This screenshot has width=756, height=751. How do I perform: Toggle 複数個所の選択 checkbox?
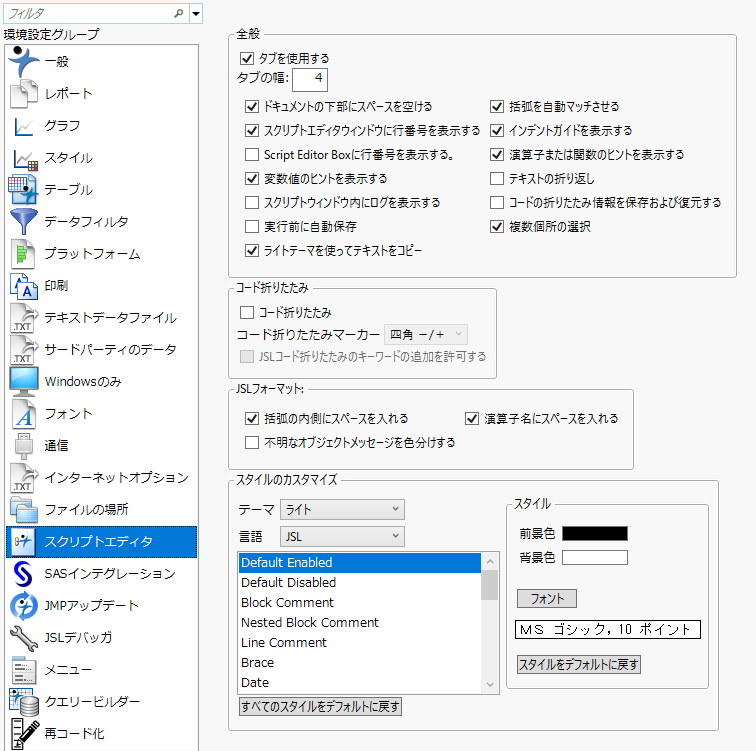[497, 227]
